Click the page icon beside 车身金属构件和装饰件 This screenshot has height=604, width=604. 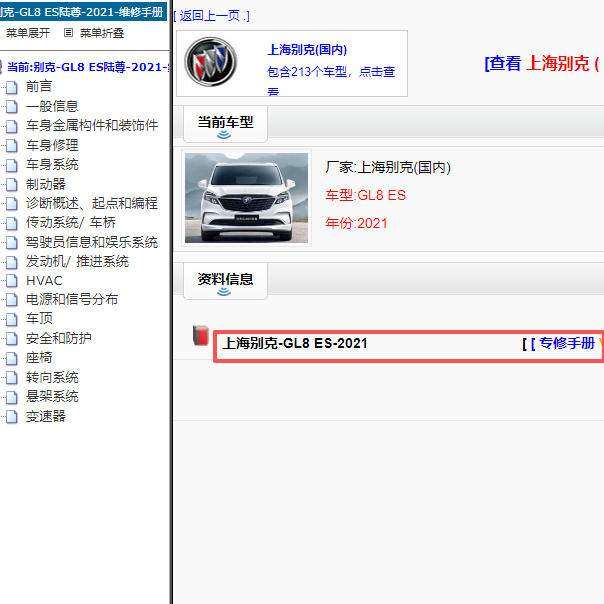12,126
